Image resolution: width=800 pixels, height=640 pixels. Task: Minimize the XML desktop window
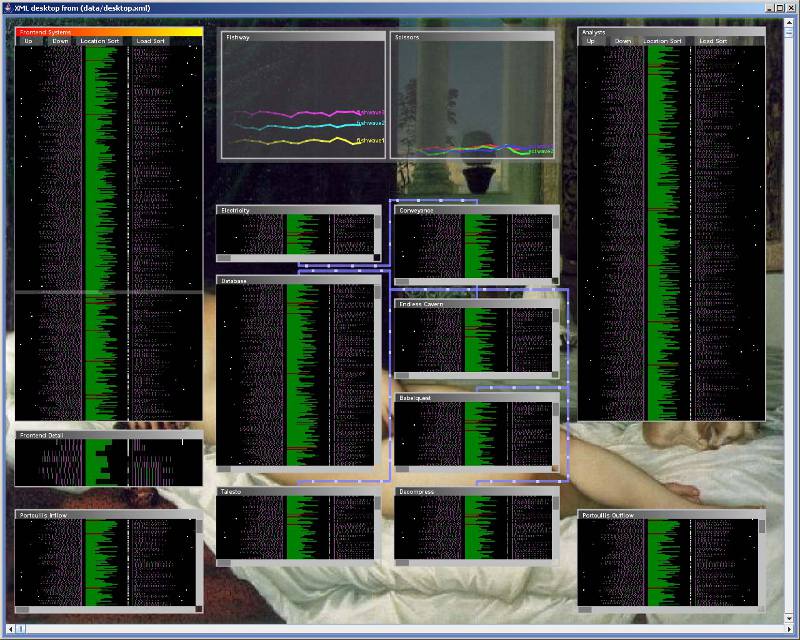pyautogui.click(x=770, y=8)
